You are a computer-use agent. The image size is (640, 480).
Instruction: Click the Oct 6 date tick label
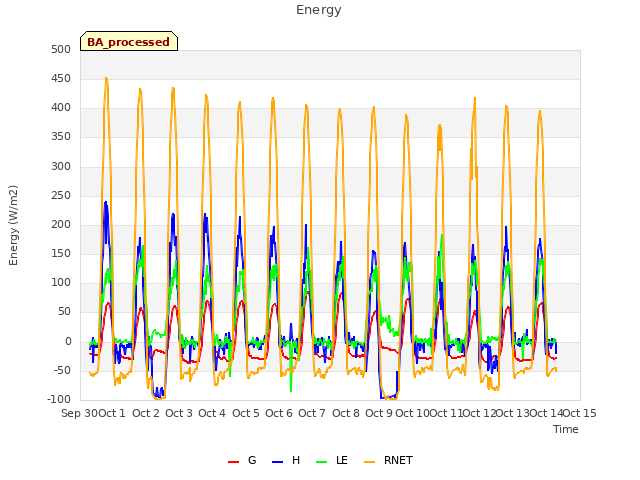click(x=279, y=413)
